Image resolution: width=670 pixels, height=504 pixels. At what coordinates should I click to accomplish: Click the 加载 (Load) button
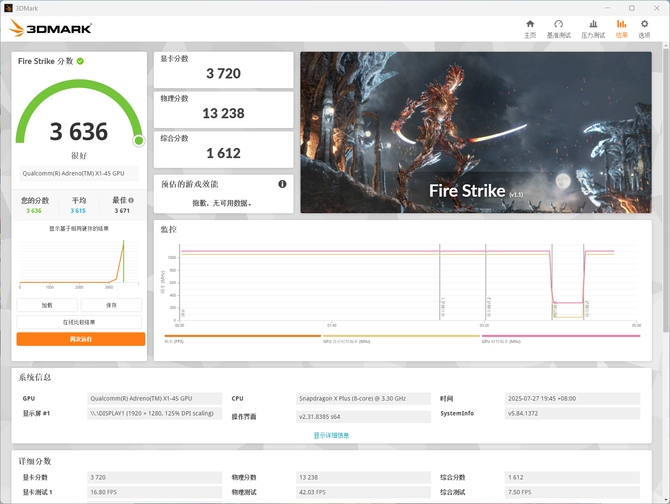tap(47, 305)
